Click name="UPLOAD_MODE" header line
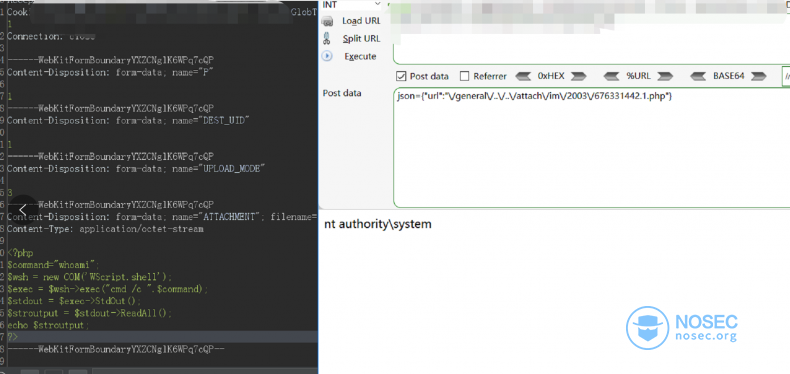 click(136, 169)
